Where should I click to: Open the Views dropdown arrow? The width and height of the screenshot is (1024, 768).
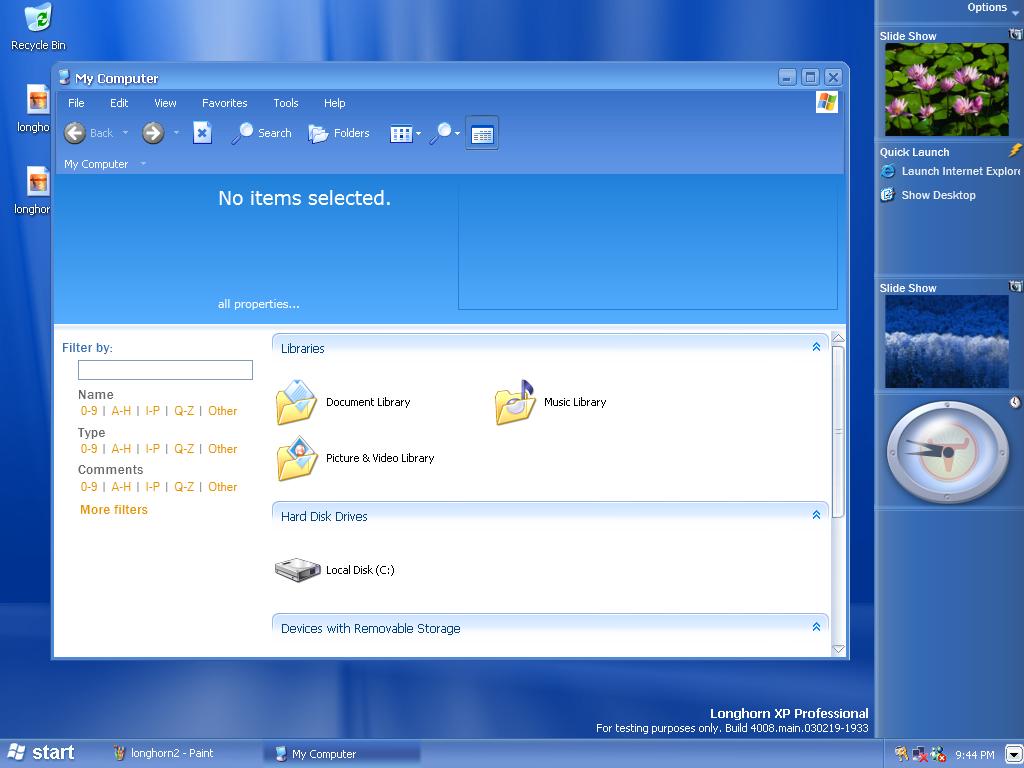click(419, 134)
